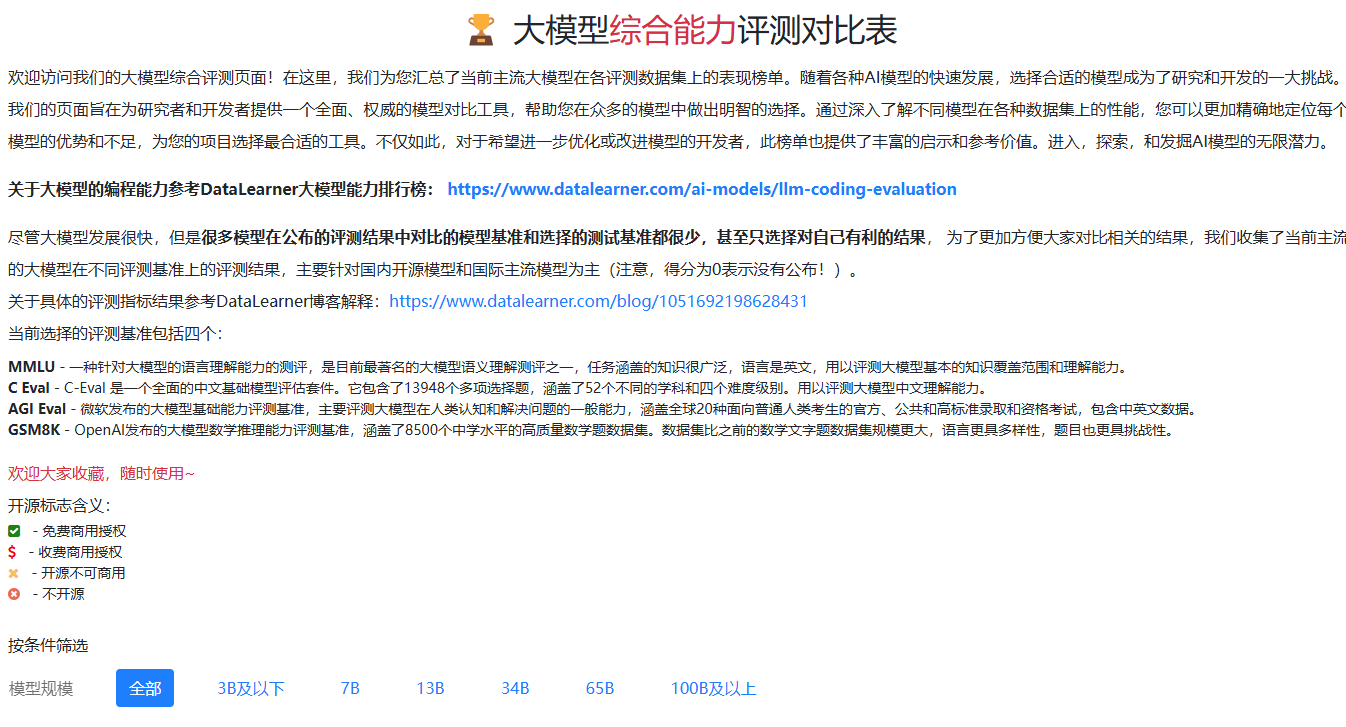Click the red 综合能力 text in title
This screenshot has width=1346, height=727.
672,31
